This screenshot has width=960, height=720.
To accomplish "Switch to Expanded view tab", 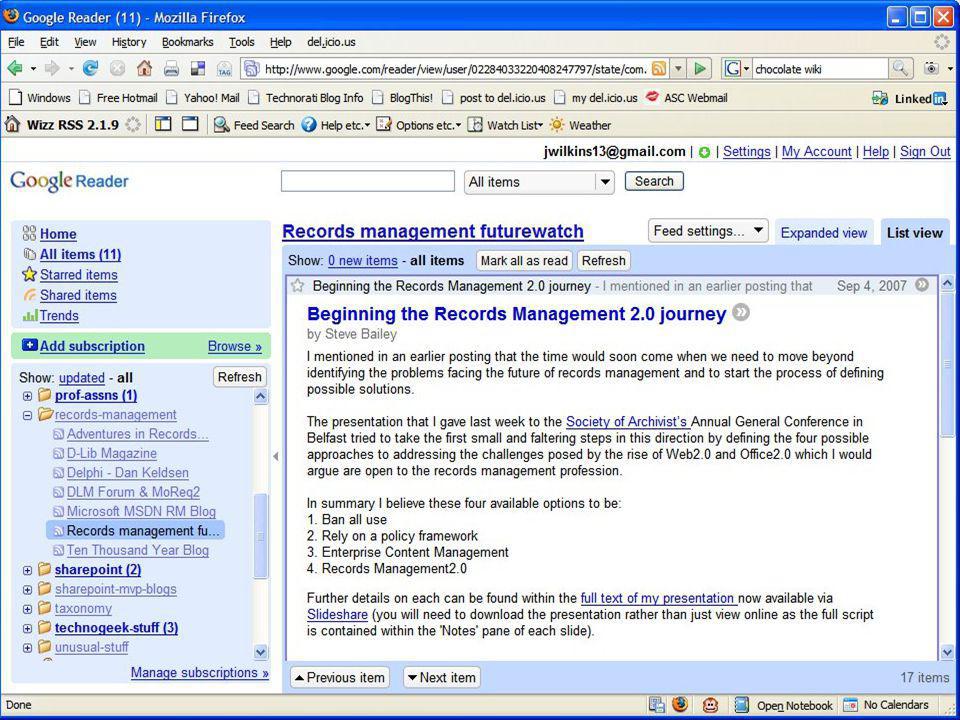I will pyautogui.click(x=823, y=233).
